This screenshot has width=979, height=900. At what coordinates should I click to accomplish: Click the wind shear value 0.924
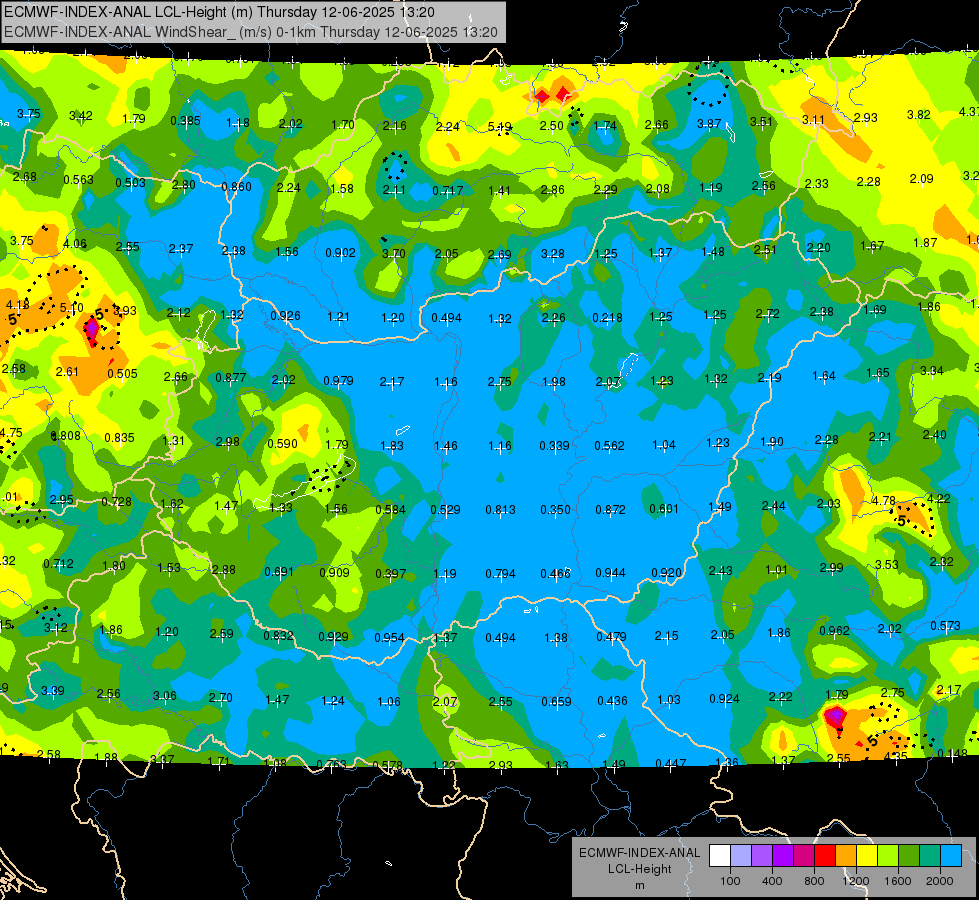point(724,698)
